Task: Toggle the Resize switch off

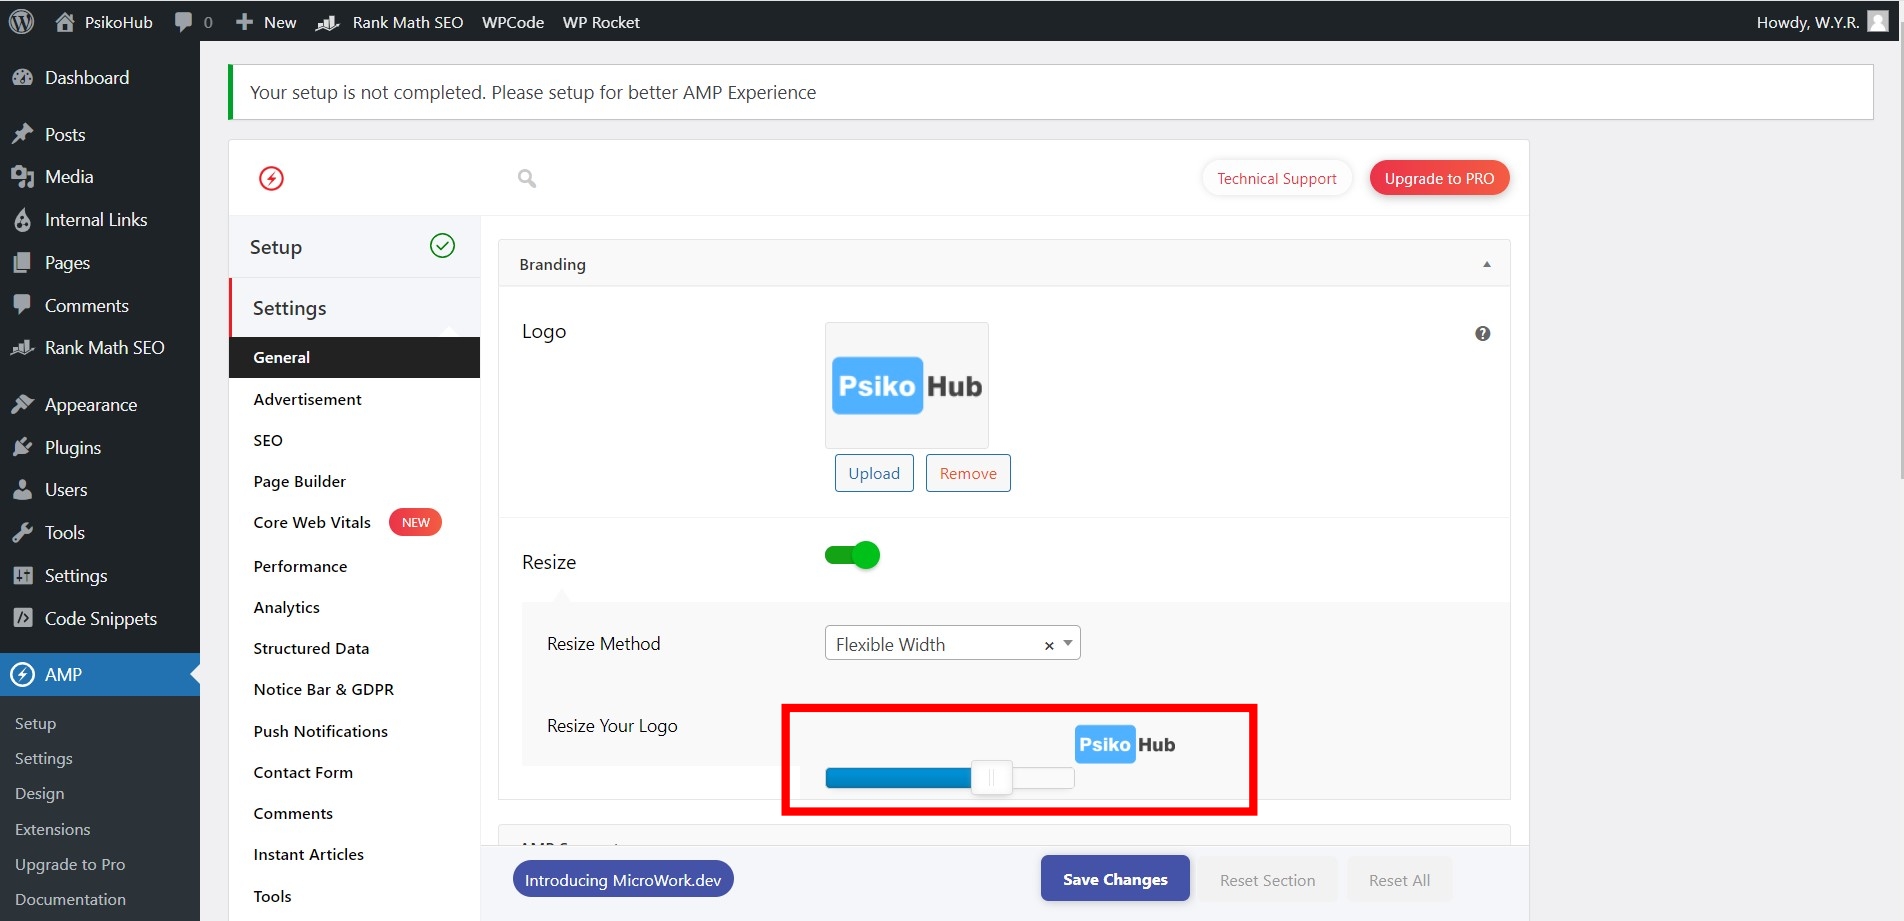Action: 852,555
